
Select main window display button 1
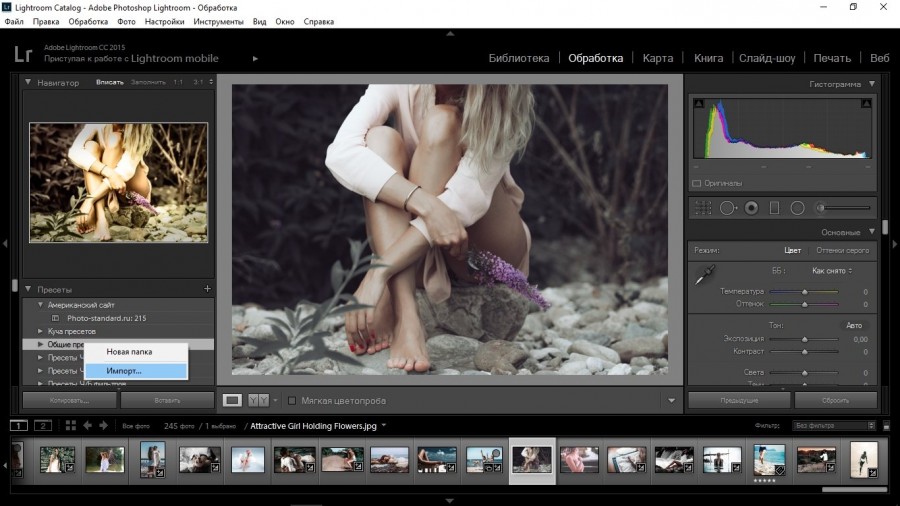(18, 425)
